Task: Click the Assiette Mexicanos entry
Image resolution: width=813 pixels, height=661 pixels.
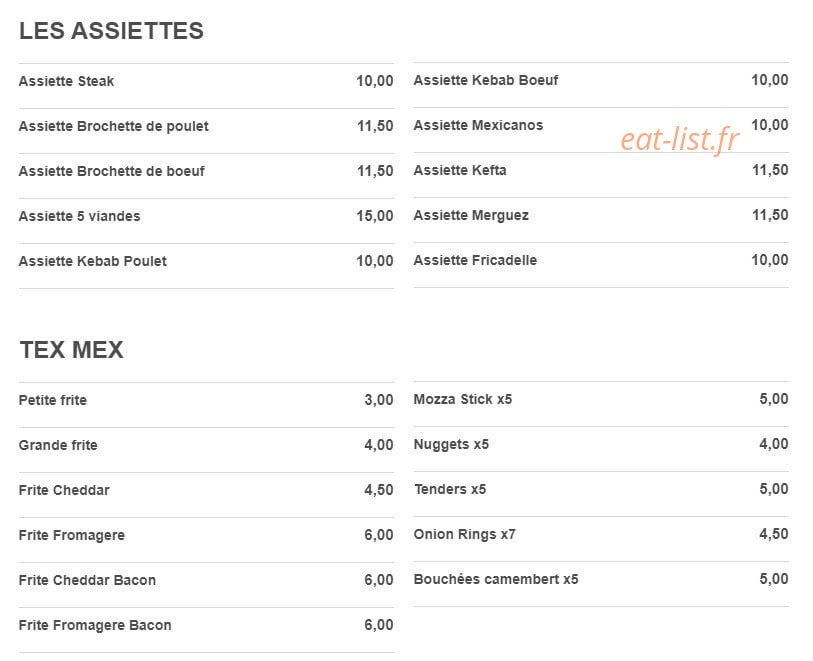Action: (x=601, y=125)
